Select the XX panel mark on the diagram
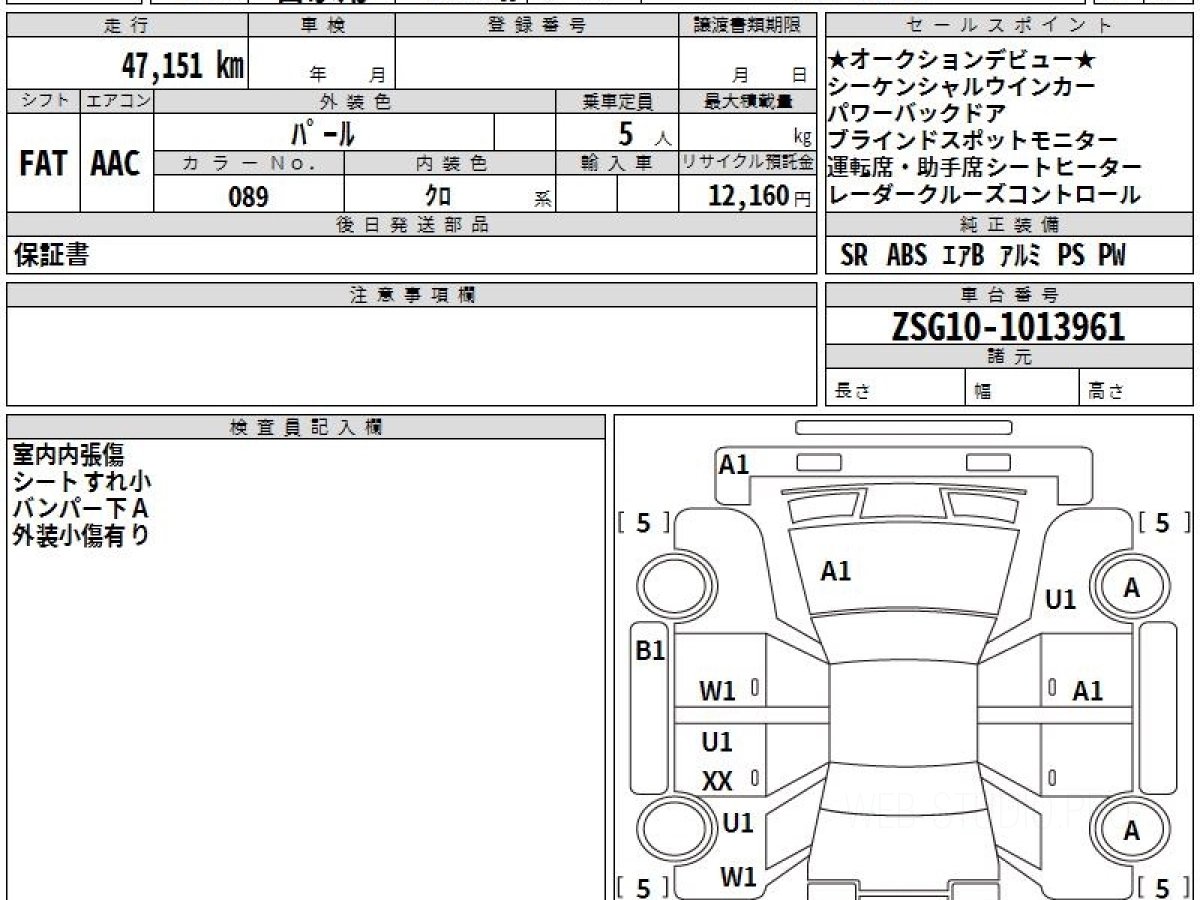Screen dimensions: 1200x900 717,781
